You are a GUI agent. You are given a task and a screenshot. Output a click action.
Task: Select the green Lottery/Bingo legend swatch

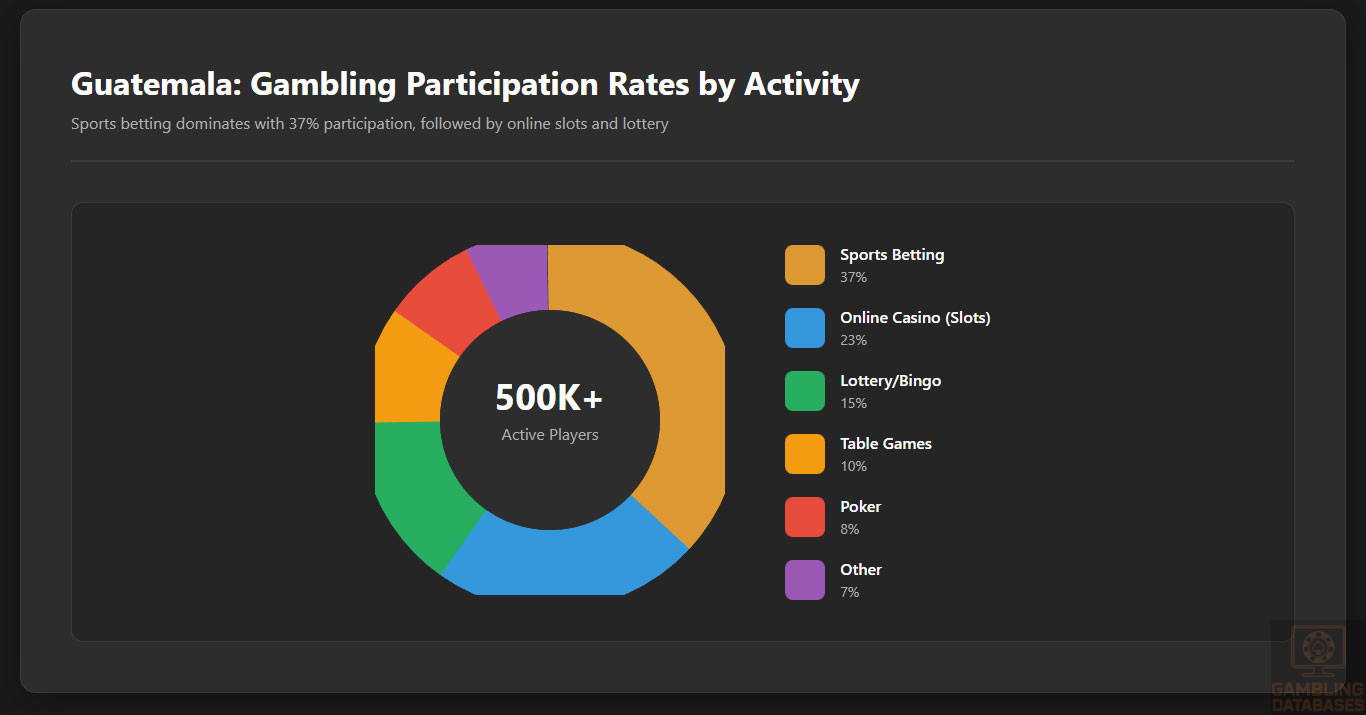point(804,391)
